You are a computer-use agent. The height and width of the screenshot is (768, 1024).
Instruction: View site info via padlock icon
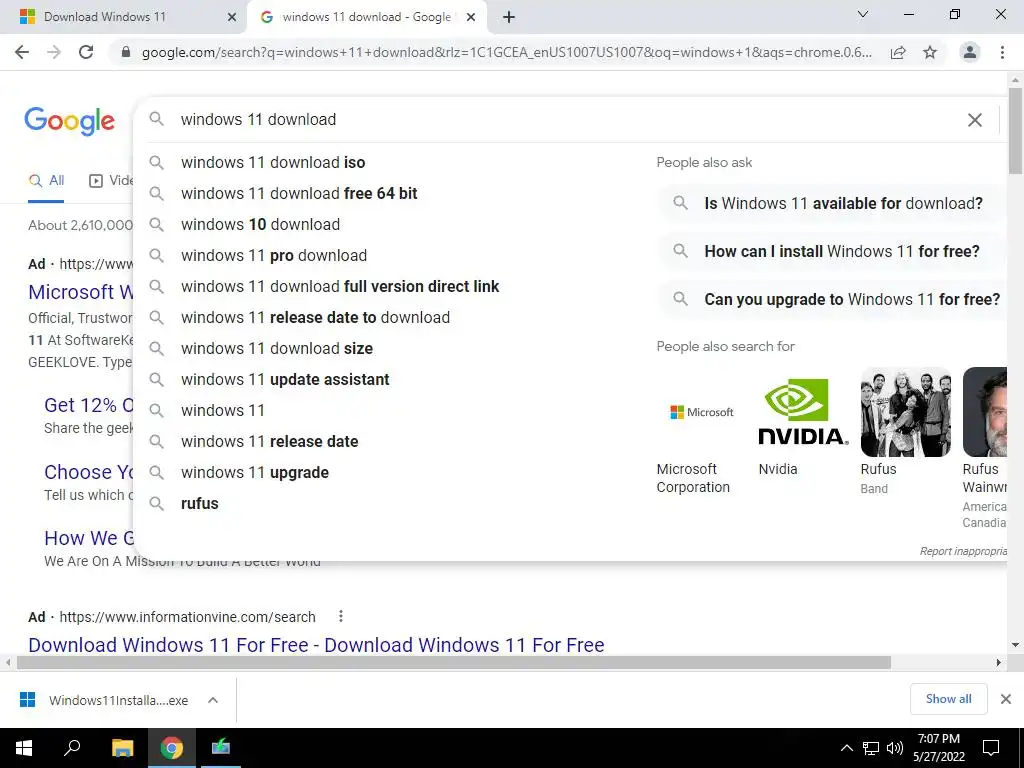tap(126, 52)
